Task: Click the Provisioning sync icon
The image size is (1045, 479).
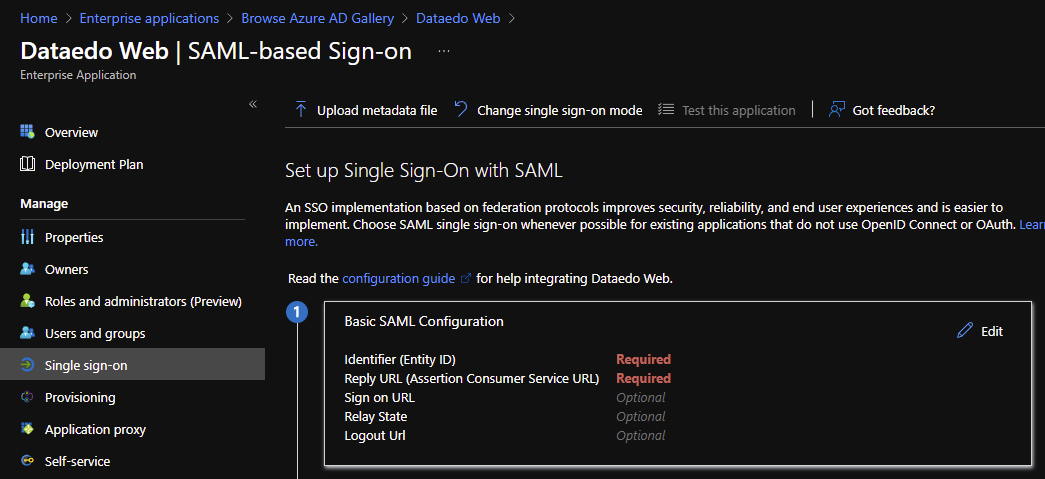Action: [x=27, y=397]
